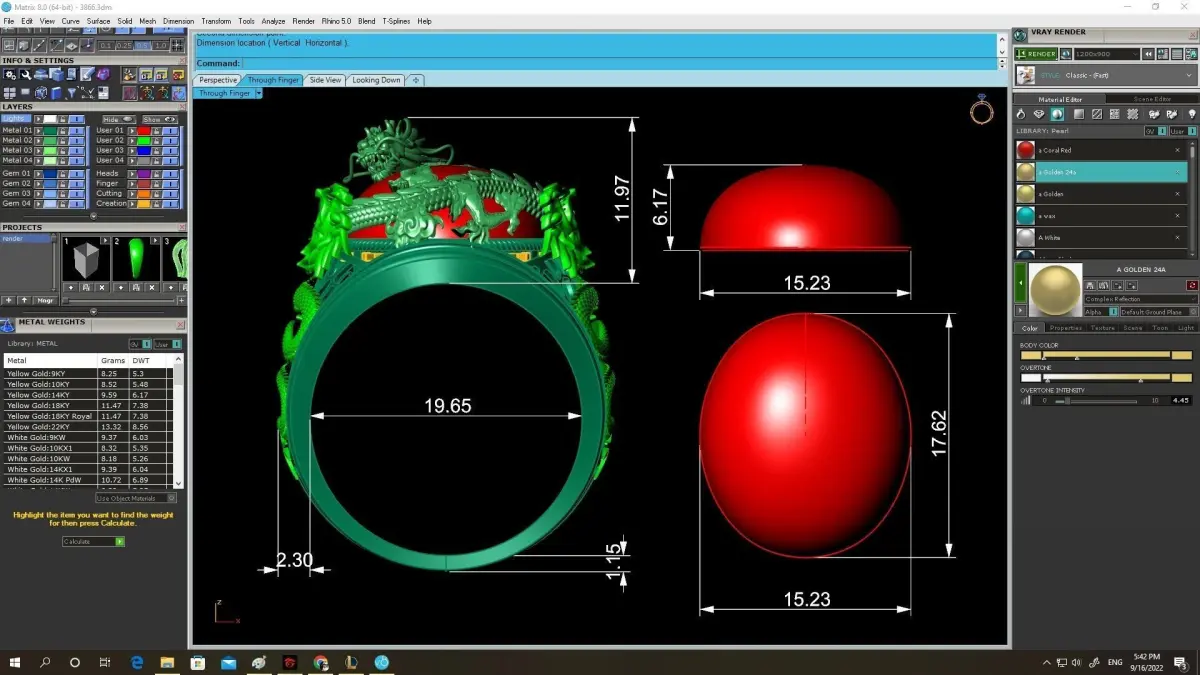This screenshot has width=1200, height=675.
Task: Remove the a Coral Red material
Action: tap(1177, 150)
